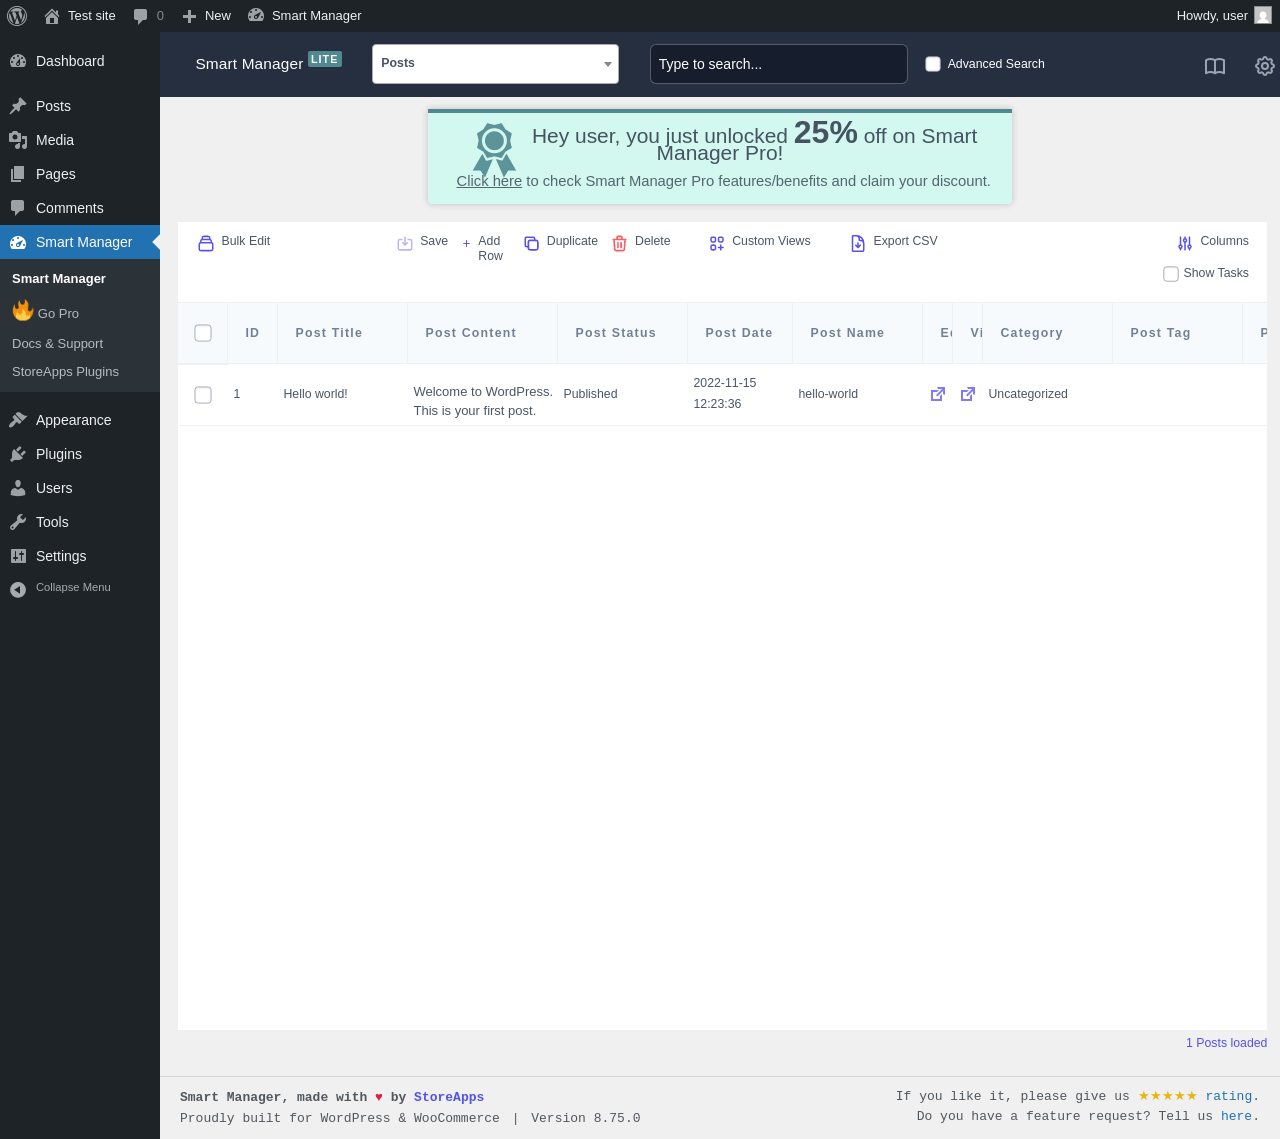1280x1139 pixels.
Task: Click the Export CSV icon
Action: 858,243
